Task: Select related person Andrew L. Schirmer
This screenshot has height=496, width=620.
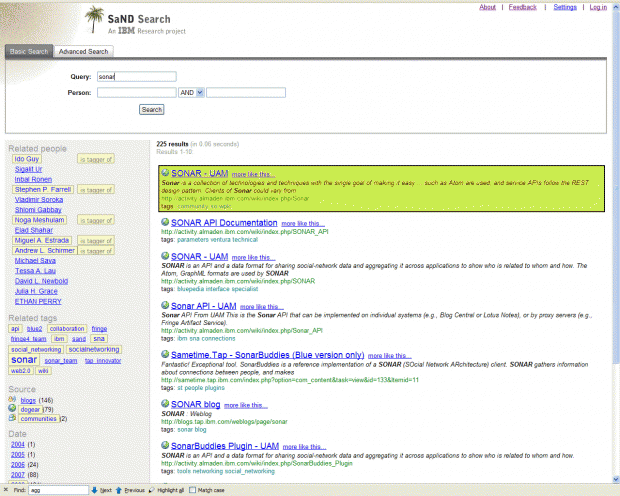Action: (x=45, y=250)
